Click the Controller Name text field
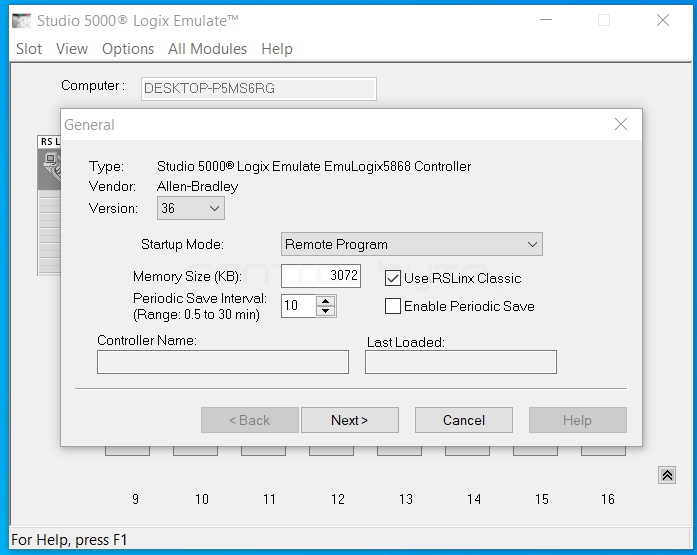Viewport: 697px width, 555px height. (x=223, y=362)
